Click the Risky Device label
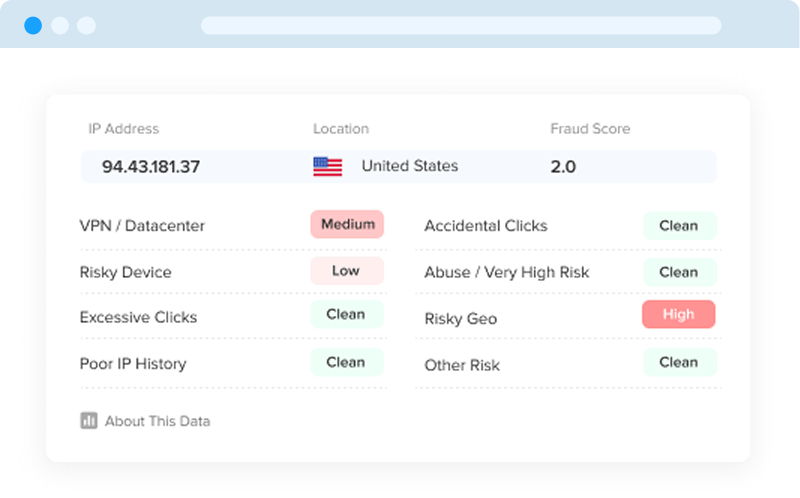 pos(126,272)
